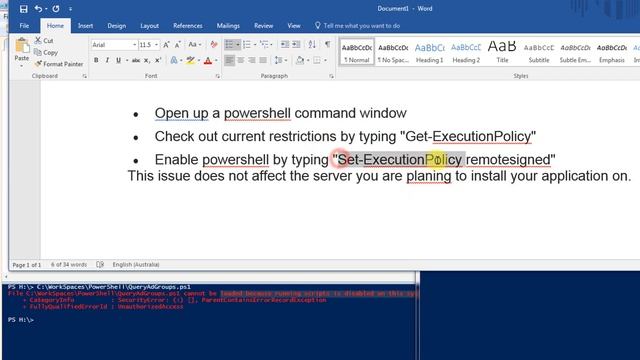This screenshot has width=640, height=360.
Task: Toggle strikethrough formatting
Action: click(136, 60)
